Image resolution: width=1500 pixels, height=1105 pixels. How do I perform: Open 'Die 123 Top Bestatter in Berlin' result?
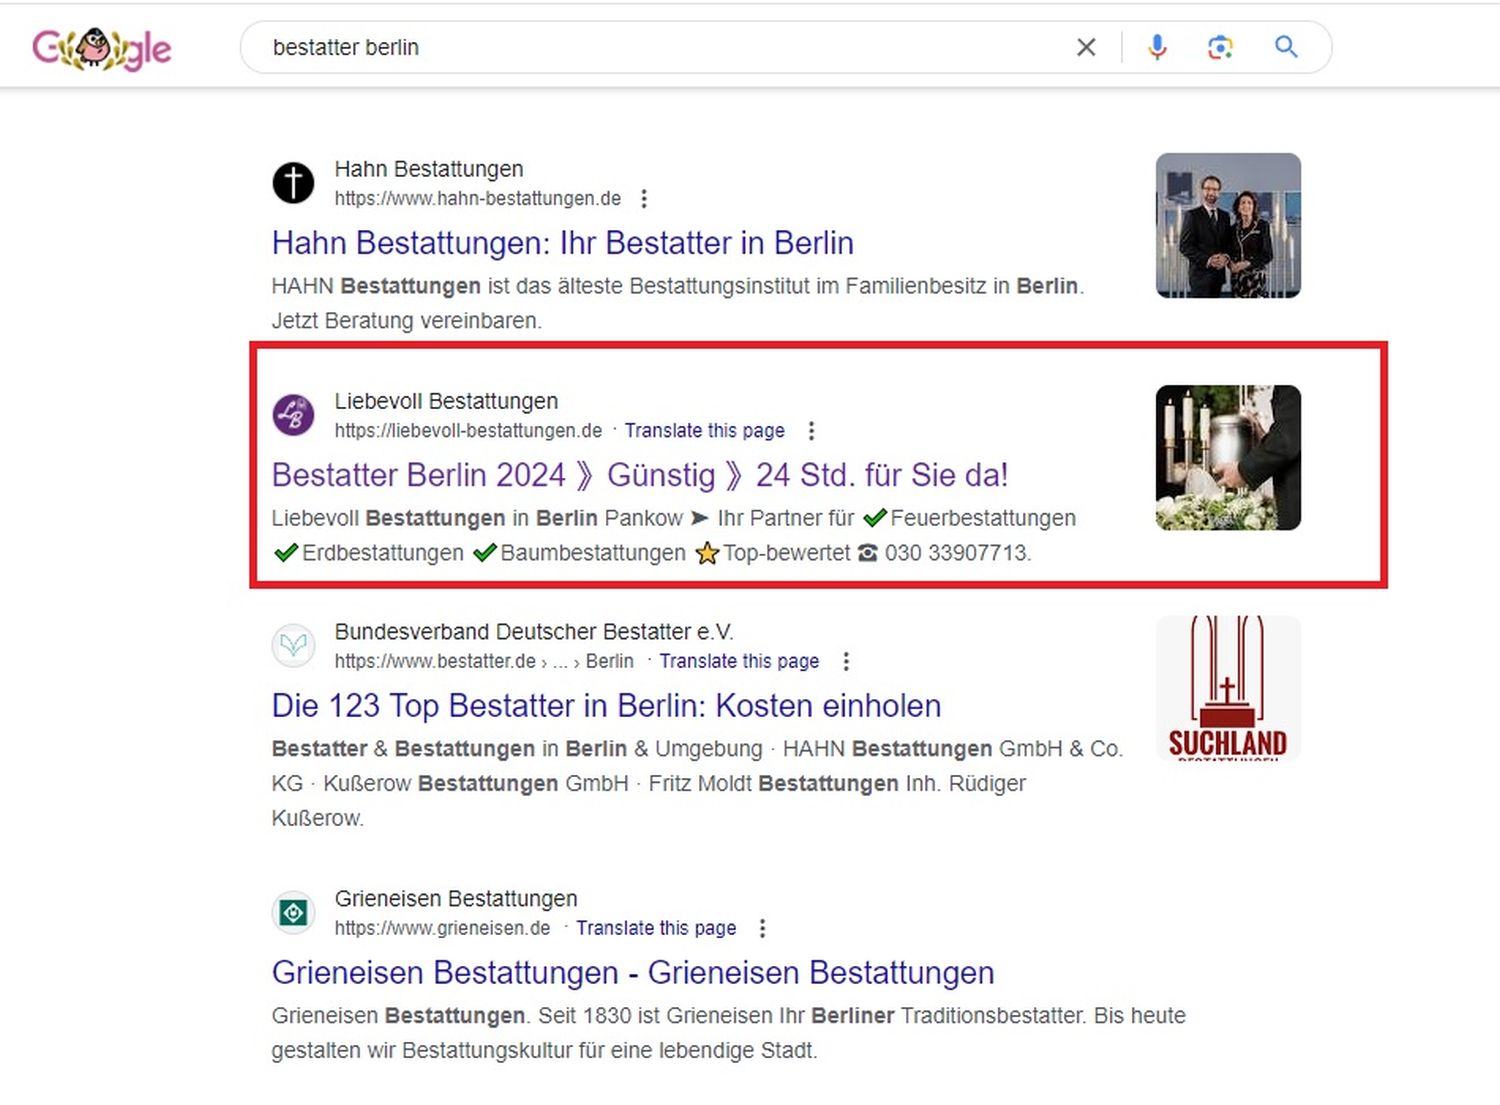click(606, 706)
